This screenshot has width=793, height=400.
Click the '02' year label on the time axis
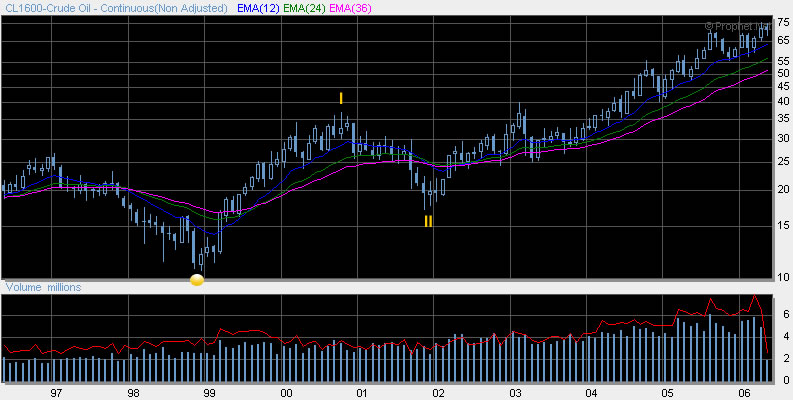click(x=438, y=393)
